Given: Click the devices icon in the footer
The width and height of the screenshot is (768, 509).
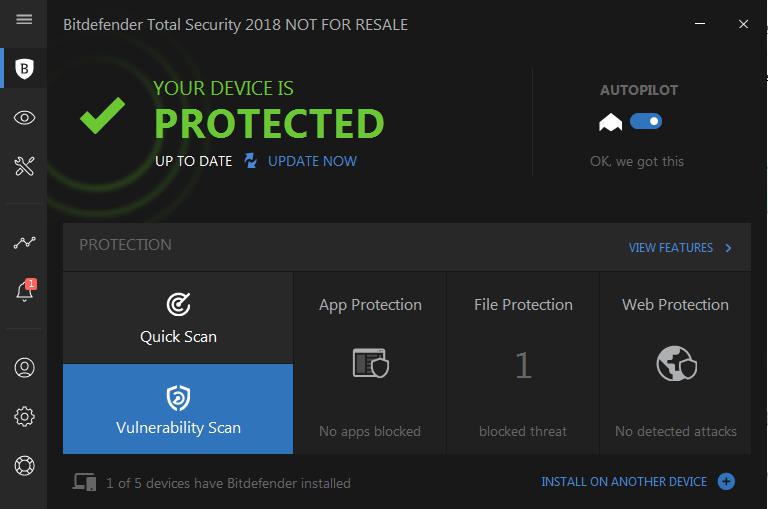Looking at the screenshot, I should (85, 483).
